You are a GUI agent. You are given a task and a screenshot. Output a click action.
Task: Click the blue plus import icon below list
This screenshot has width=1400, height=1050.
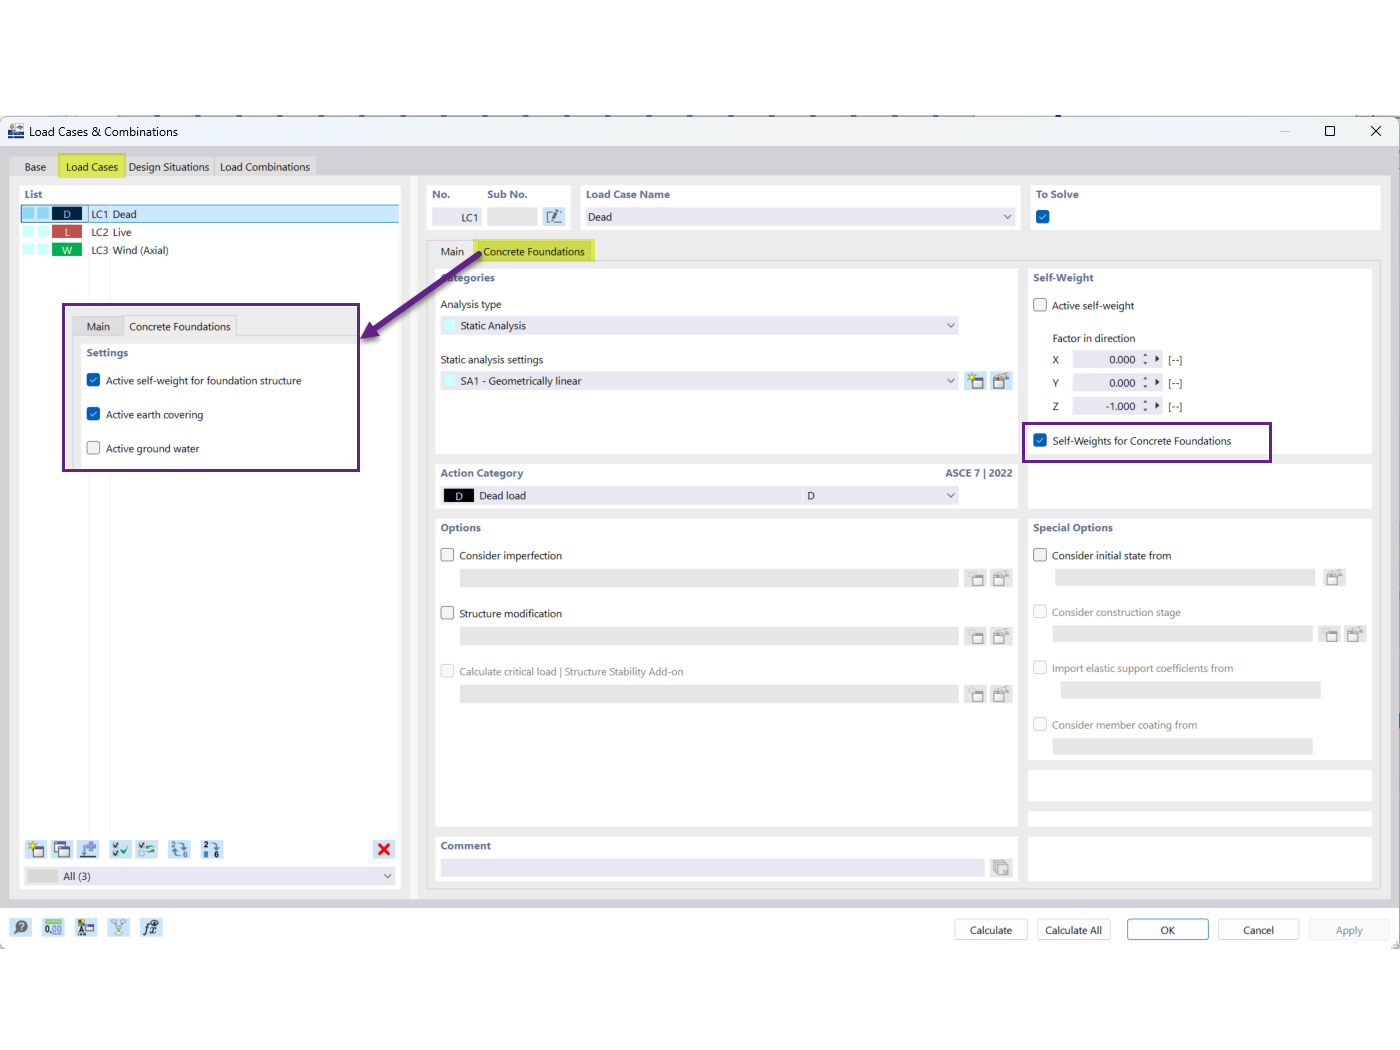(x=88, y=849)
